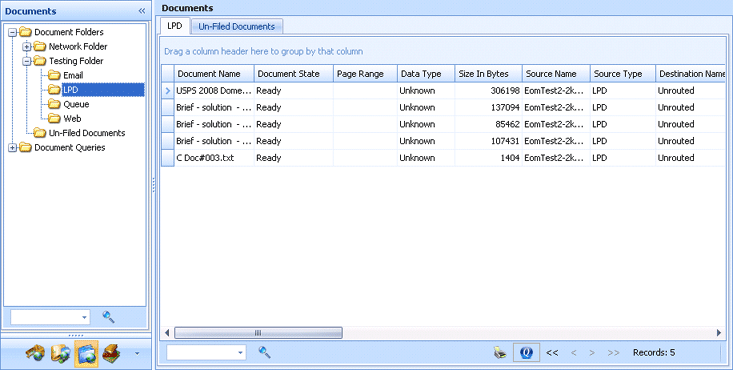
Task: Click the size cell 1404
Action: (x=489, y=158)
